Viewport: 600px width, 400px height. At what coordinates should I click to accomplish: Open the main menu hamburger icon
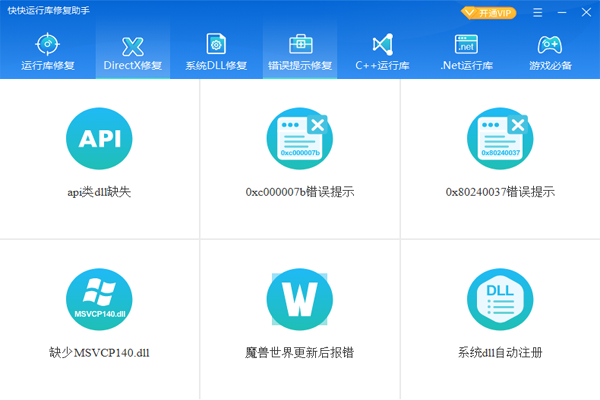(x=538, y=13)
